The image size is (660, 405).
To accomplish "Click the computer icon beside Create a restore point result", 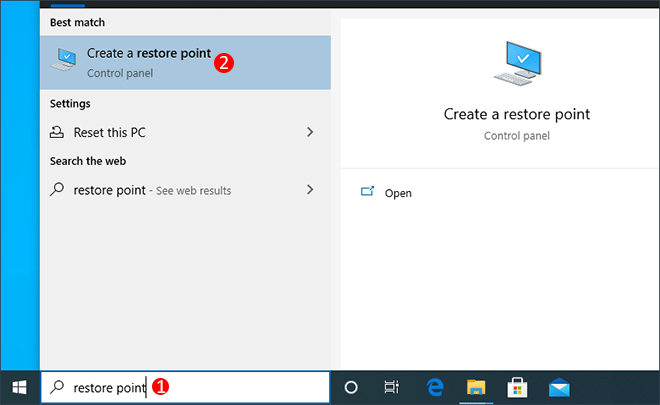I will click(64, 59).
